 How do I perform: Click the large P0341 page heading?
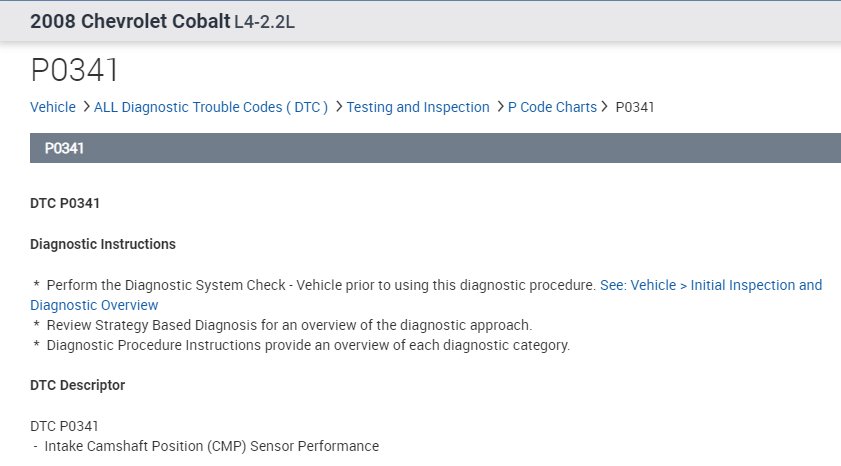(75, 70)
